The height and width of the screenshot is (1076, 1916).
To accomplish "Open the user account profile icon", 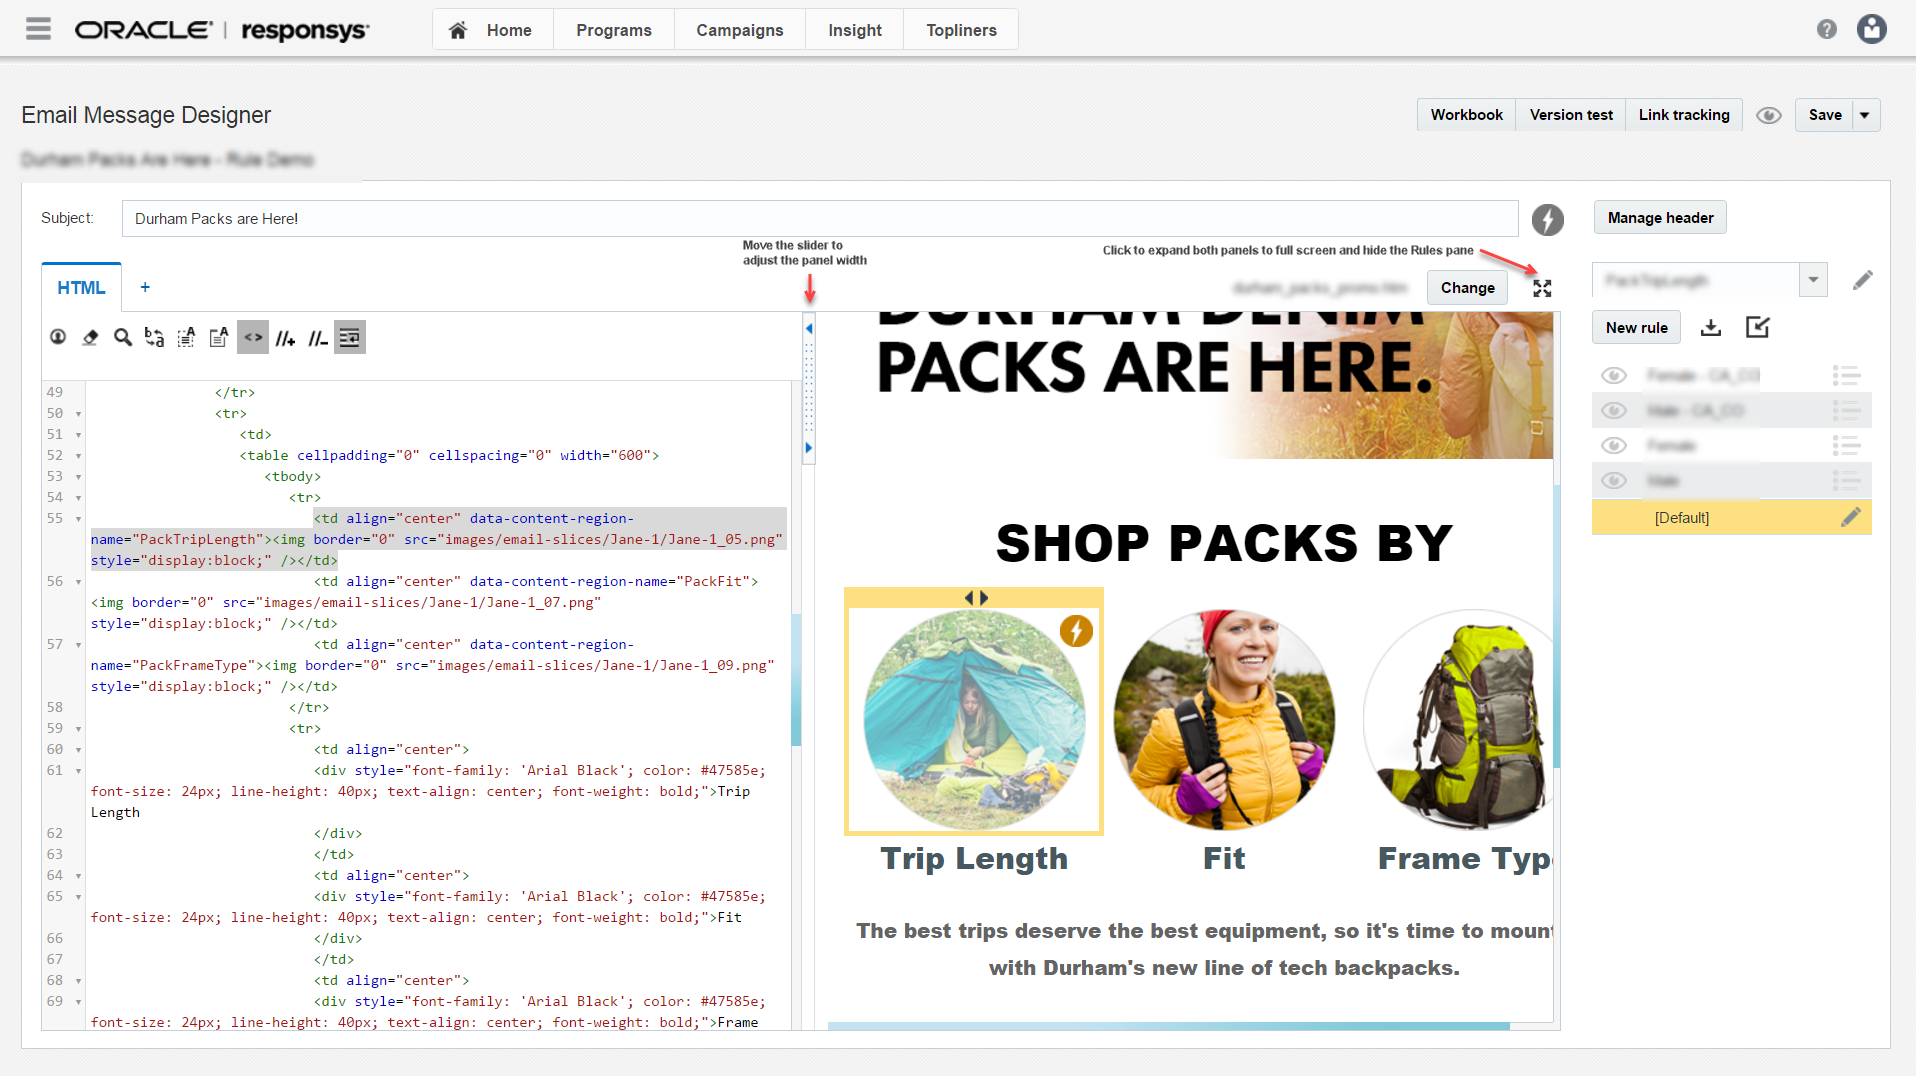I will click(x=1872, y=29).
